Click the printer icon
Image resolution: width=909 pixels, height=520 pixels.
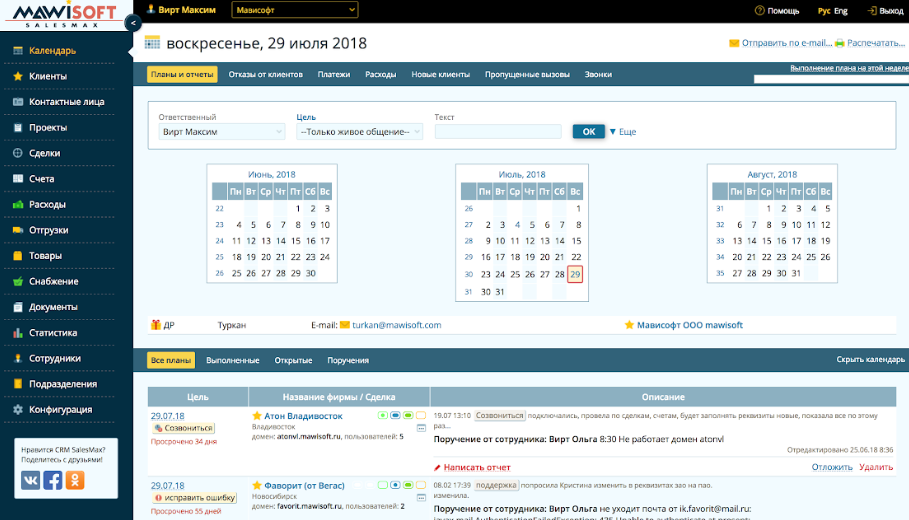tap(839, 43)
